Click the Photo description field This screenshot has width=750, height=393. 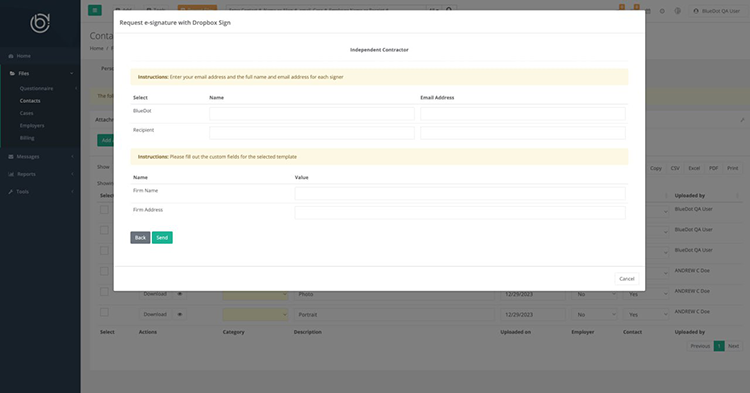394,294
